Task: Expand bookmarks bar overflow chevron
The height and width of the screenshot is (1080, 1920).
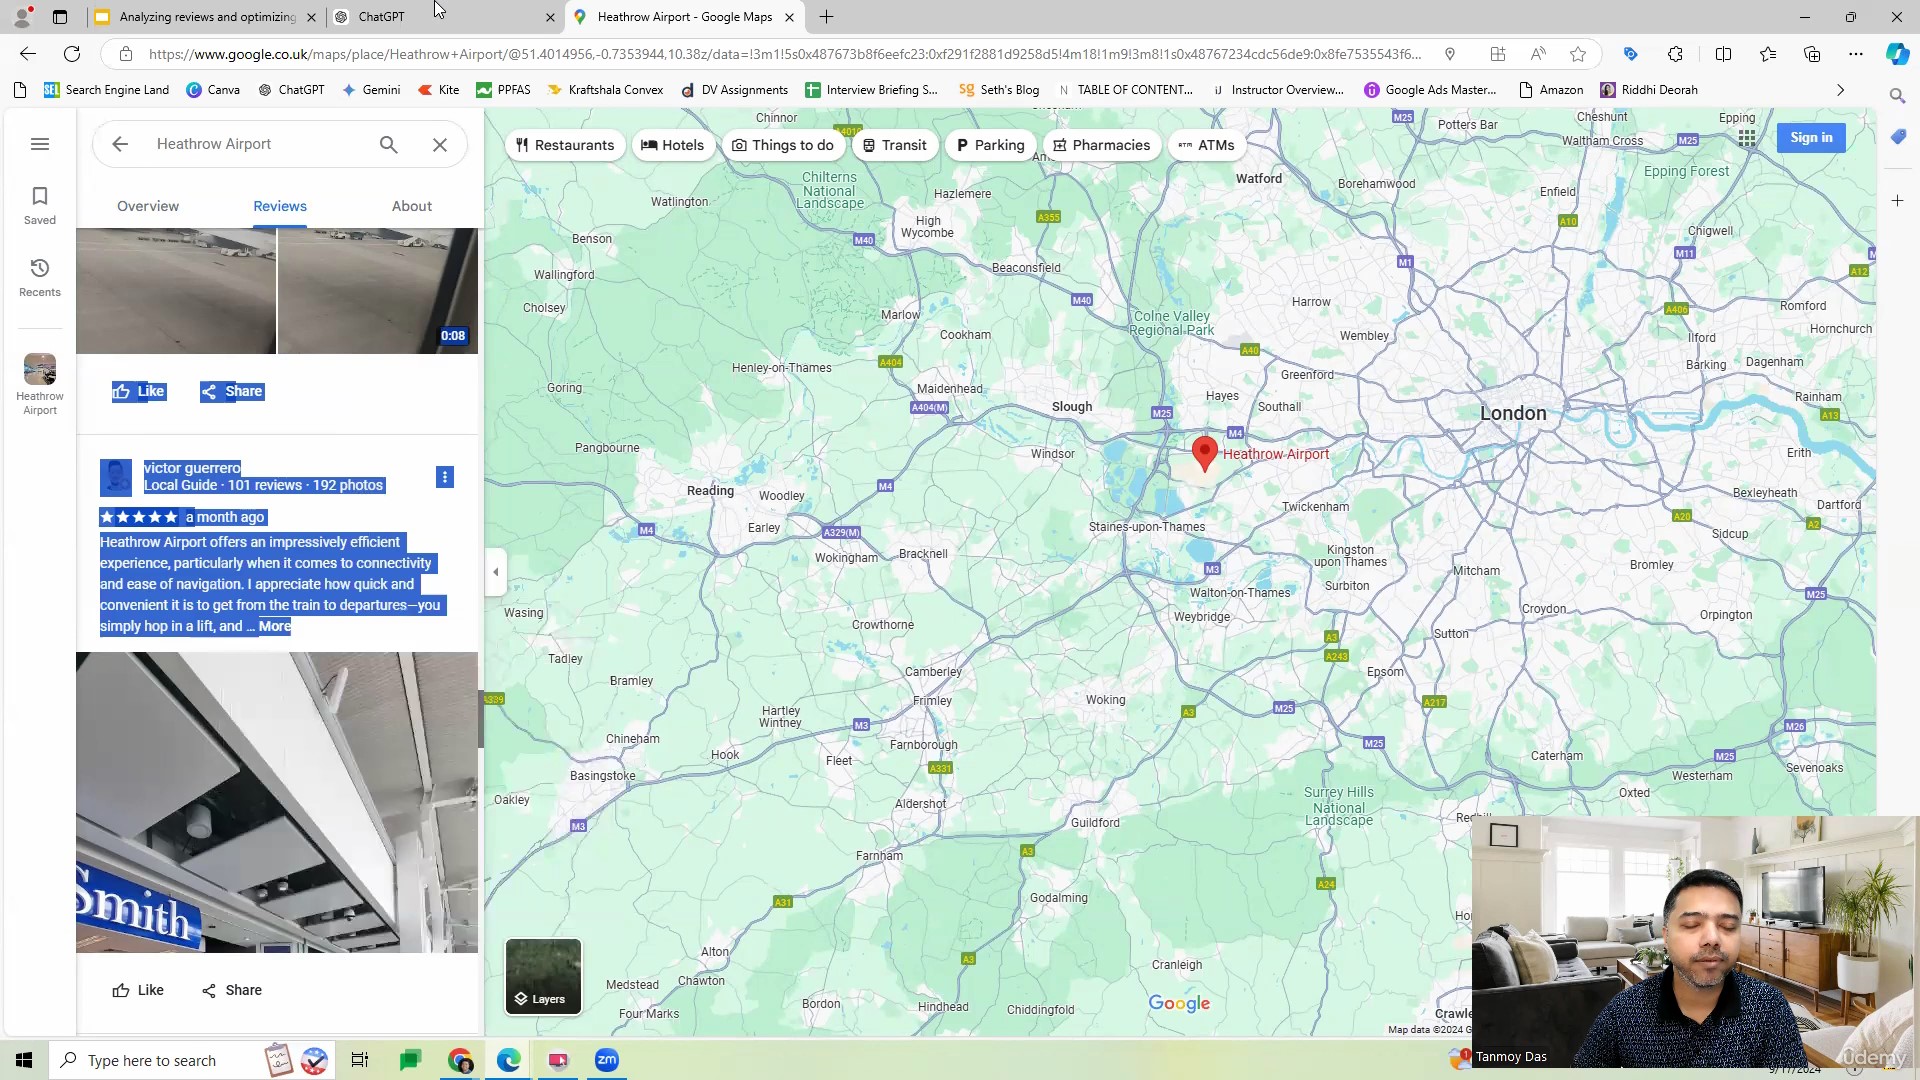Action: click(1840, 90)
